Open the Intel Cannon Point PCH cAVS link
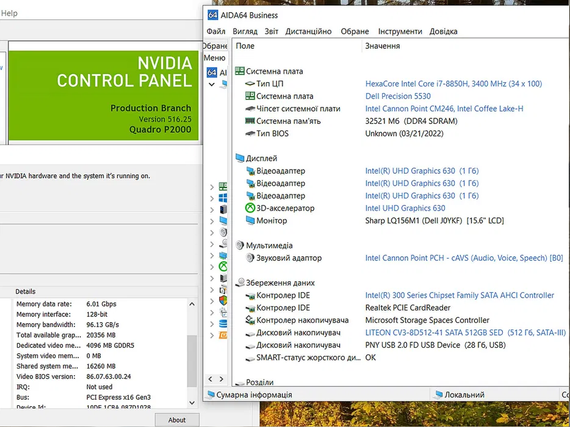The height and width of the screenshot is (427, 570). pos(464,258)
